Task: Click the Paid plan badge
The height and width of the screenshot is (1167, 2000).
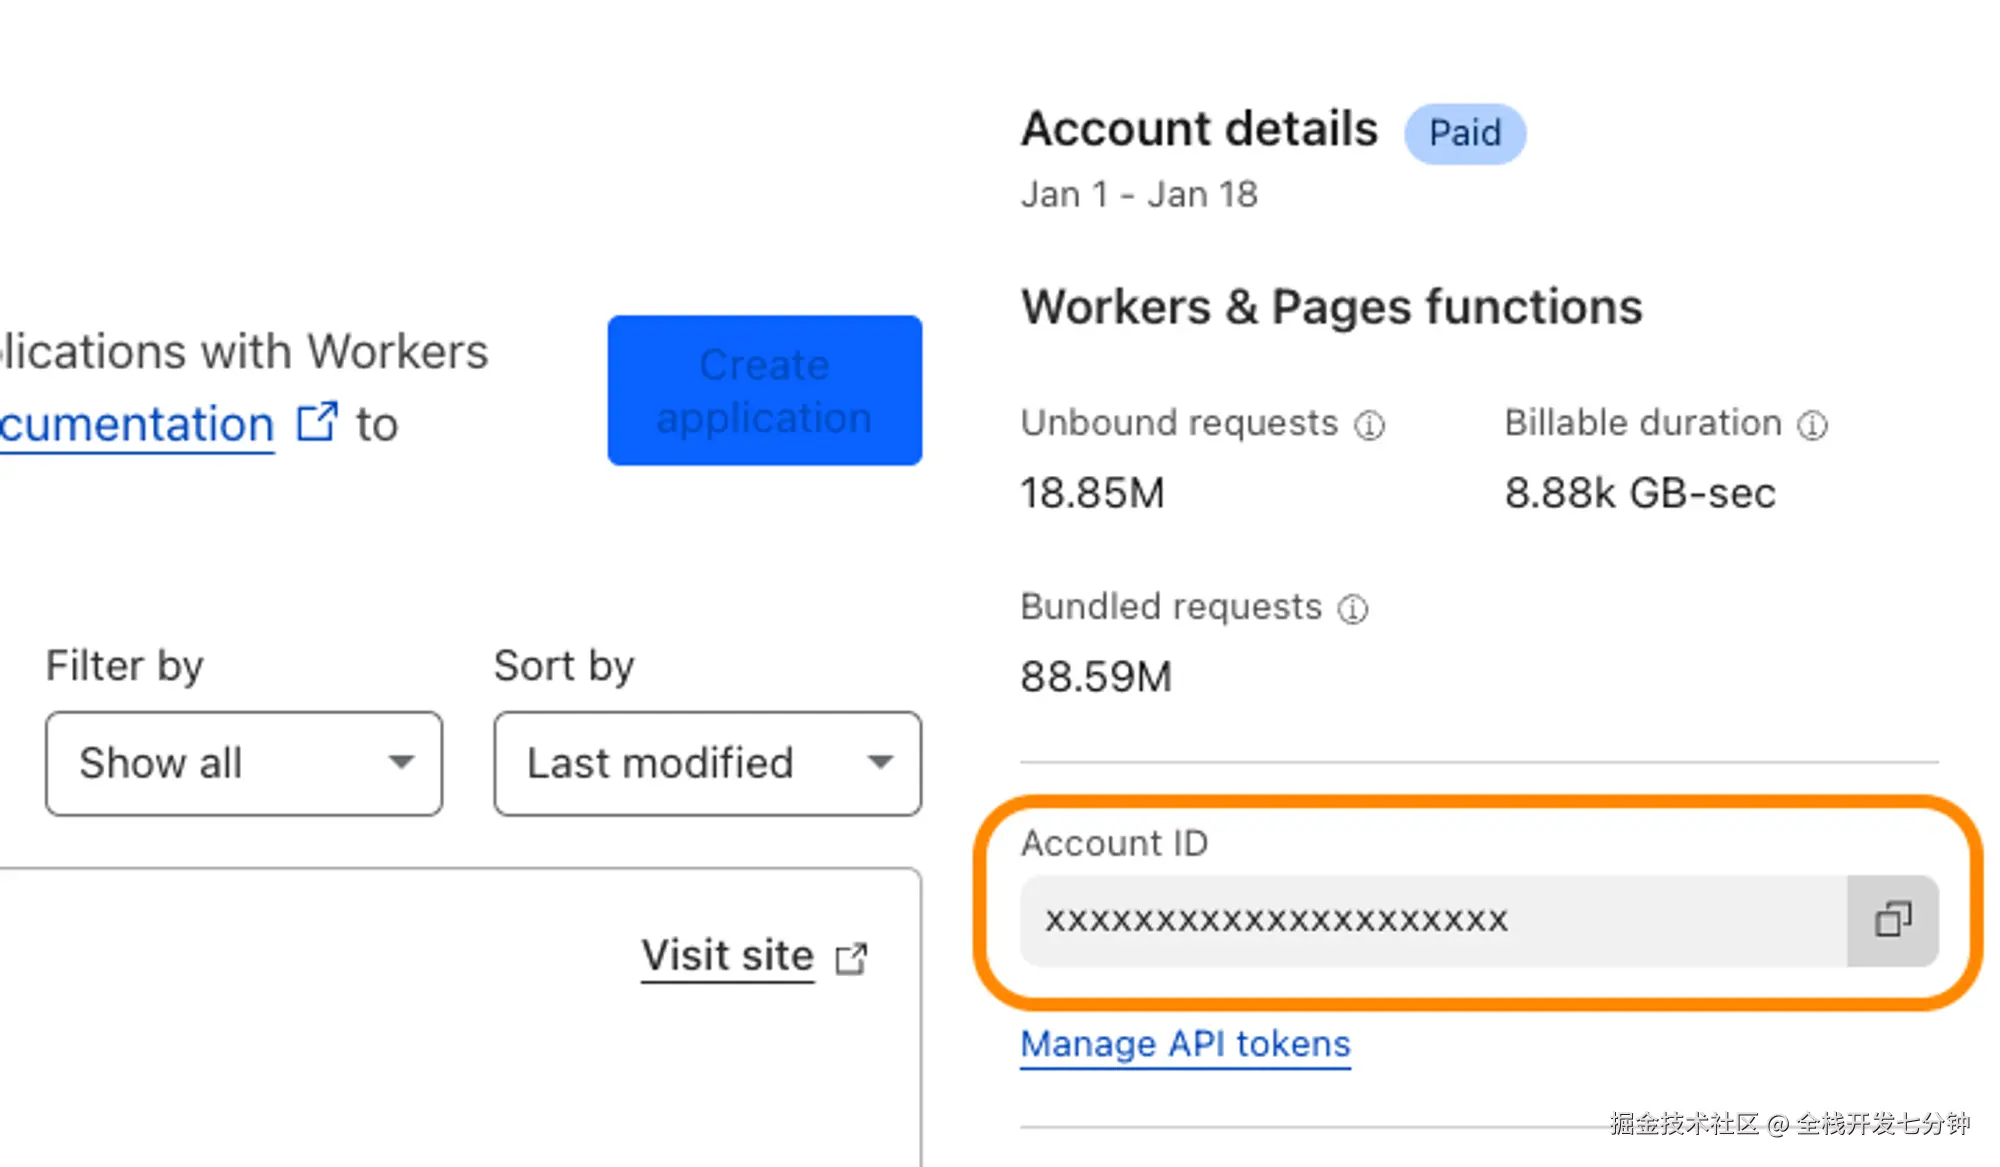Action: point(1464,133)
